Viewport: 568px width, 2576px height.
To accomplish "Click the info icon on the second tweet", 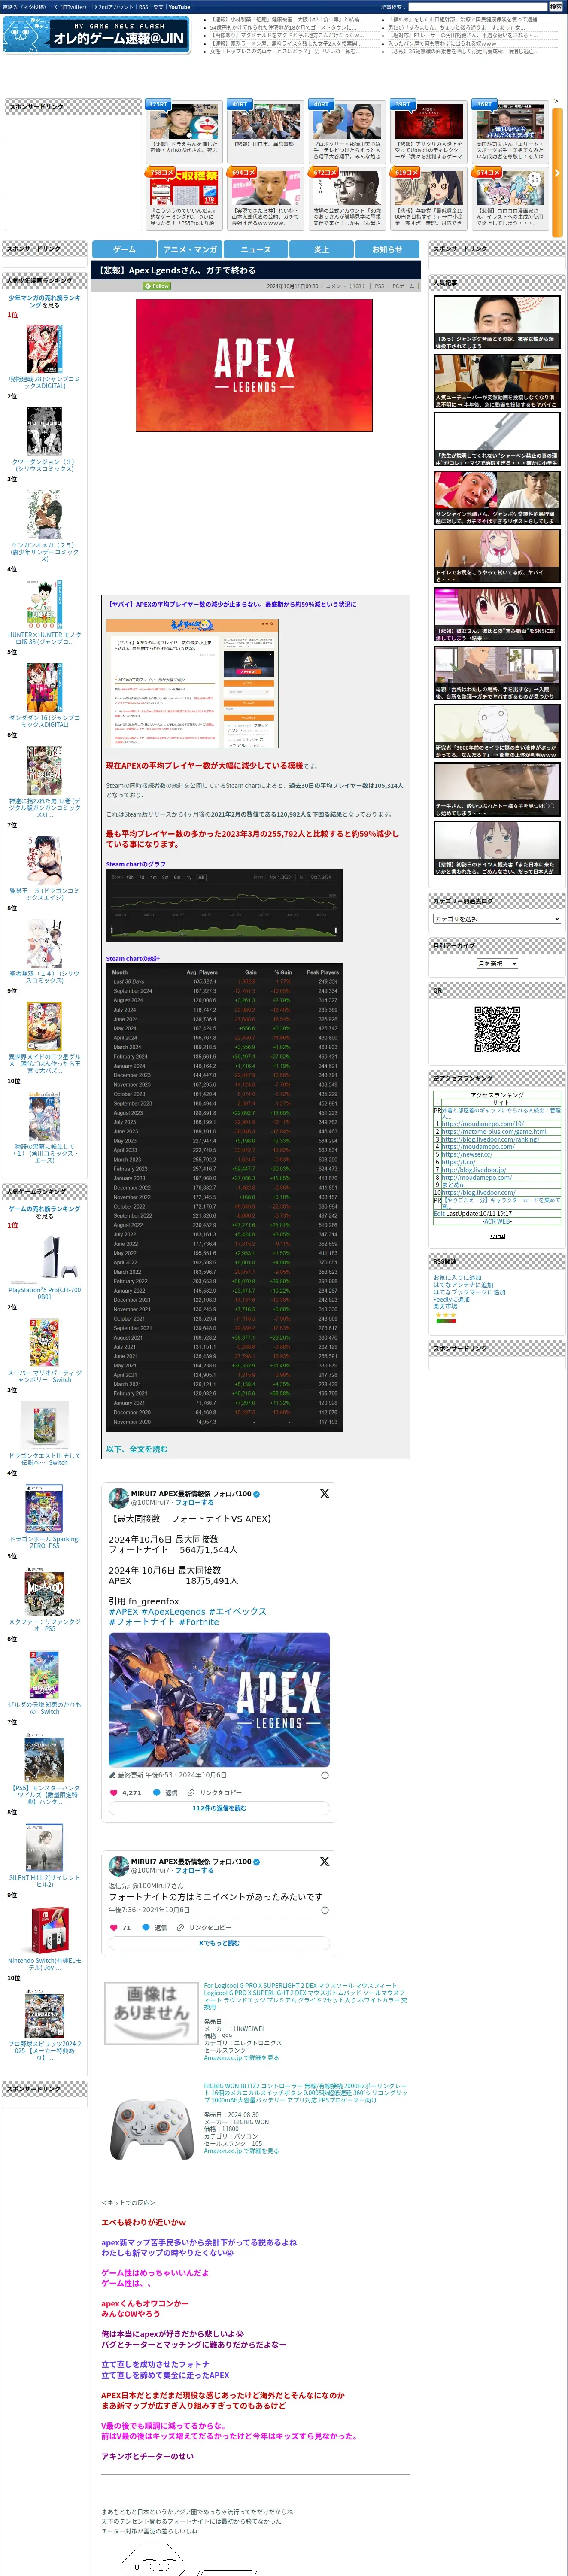I will [324, 1910].
